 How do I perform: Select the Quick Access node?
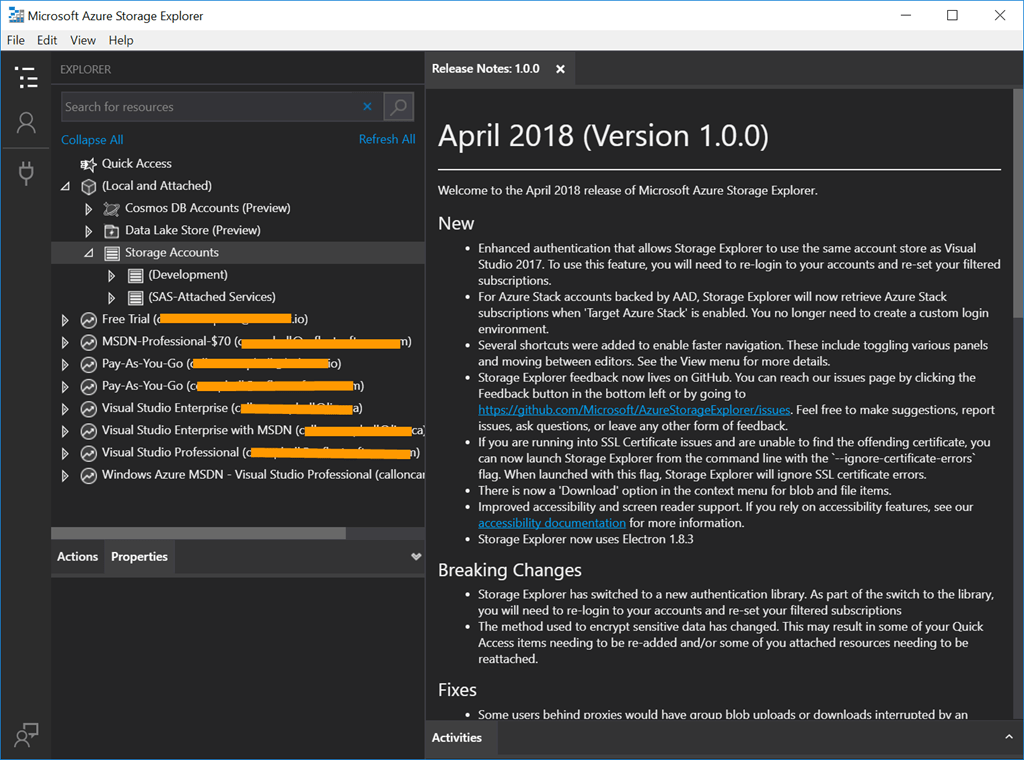(x=136, y=164)
